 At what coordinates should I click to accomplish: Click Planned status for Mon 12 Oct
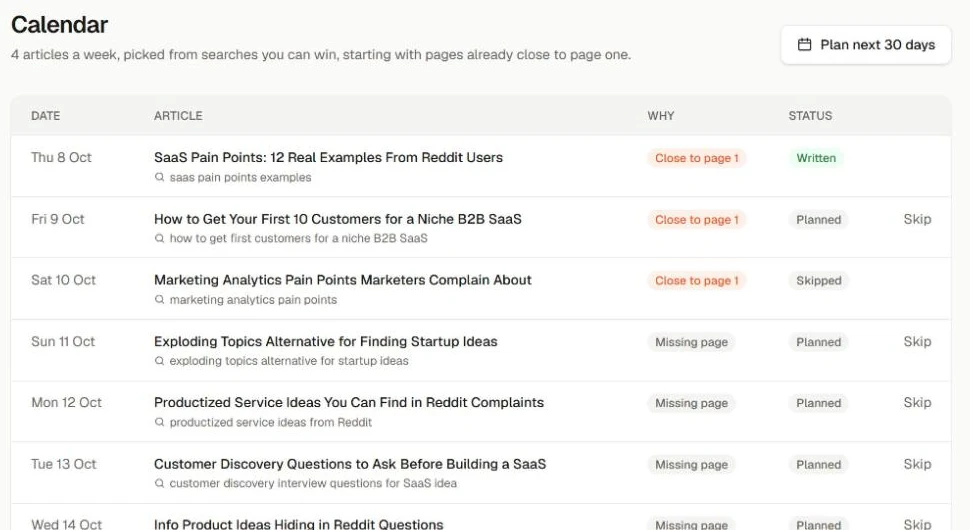818,403
